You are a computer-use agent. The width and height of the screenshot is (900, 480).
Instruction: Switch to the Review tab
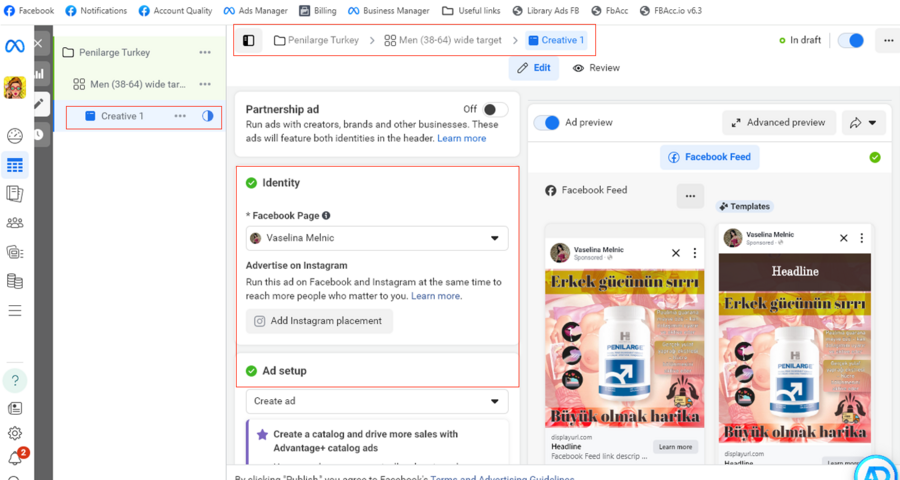(x=596, y=68)
